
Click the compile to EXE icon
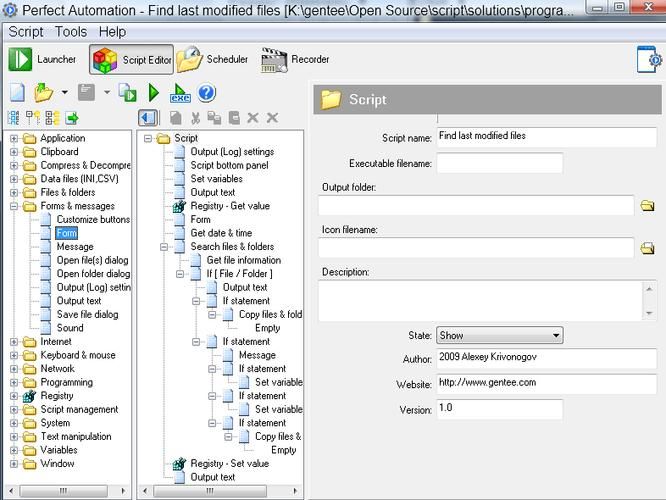pyautogui.click(x=180, y=93)
